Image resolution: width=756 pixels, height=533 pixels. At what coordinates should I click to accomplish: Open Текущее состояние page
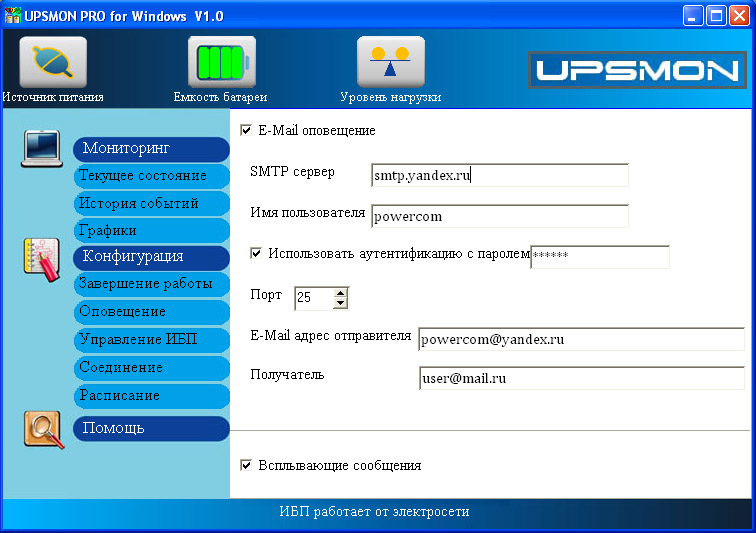coord(151,176)
